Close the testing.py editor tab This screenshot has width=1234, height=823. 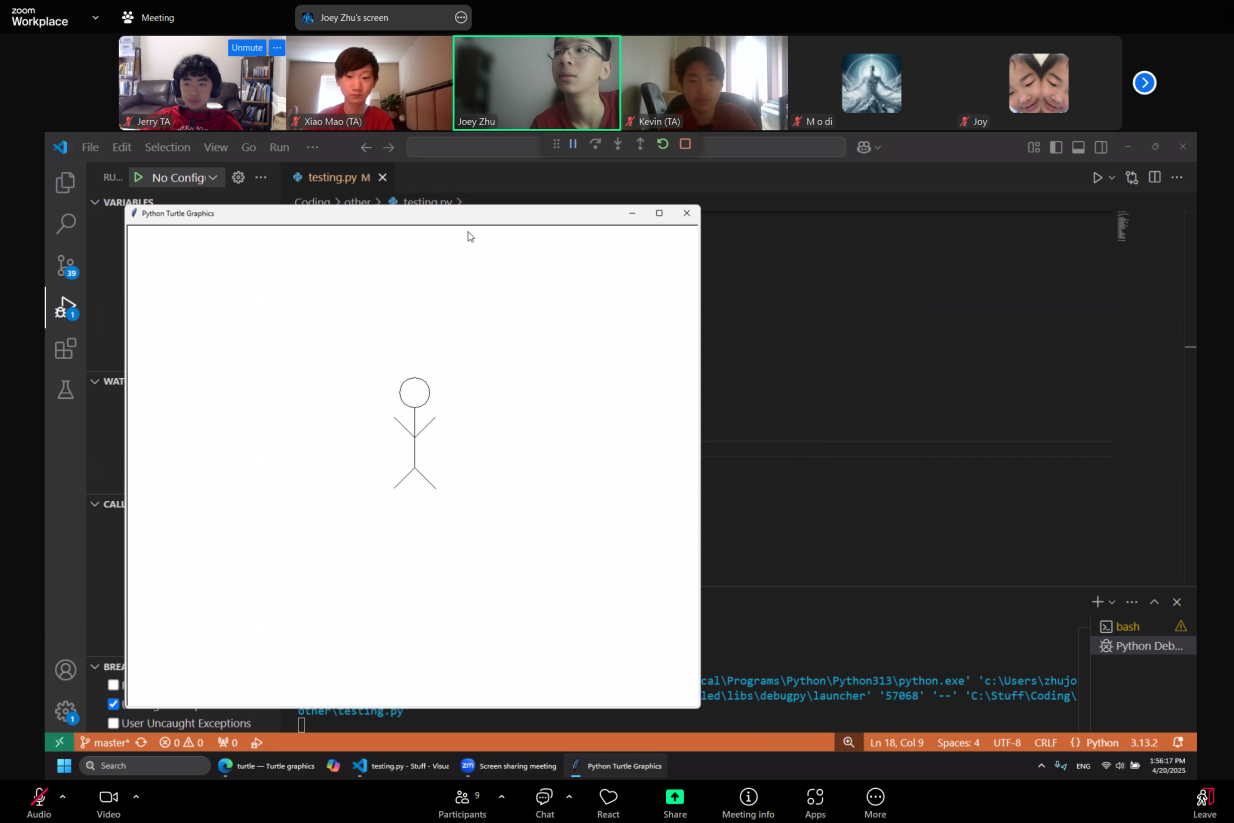pyautogui.click(x=382, y=177)
